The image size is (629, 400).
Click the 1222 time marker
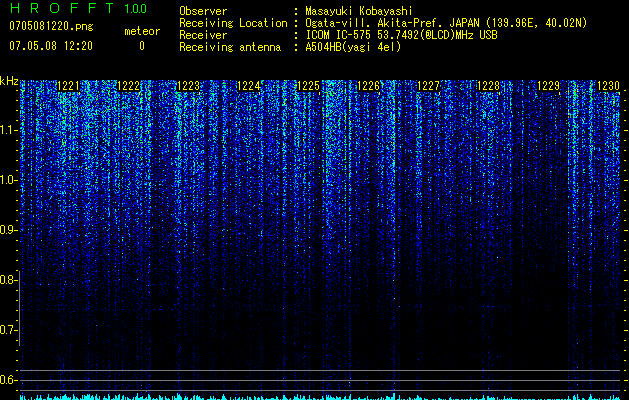pyautogui.click(x=128, y=86)
